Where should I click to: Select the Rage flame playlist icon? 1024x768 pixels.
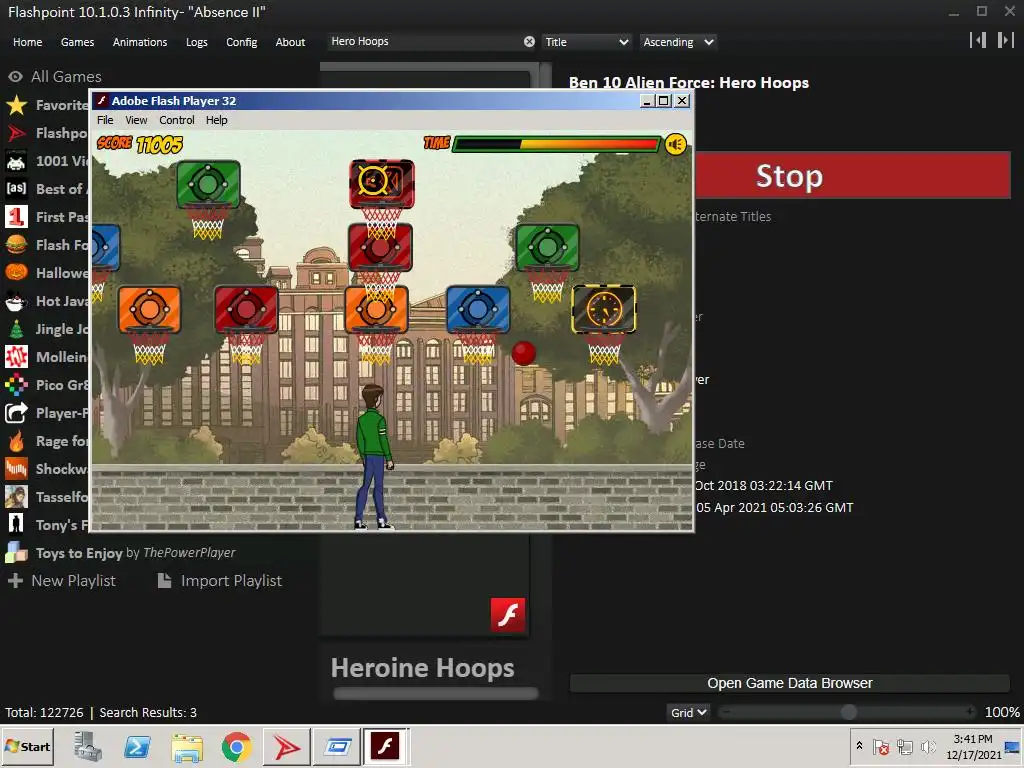click(x=16, y=441)
